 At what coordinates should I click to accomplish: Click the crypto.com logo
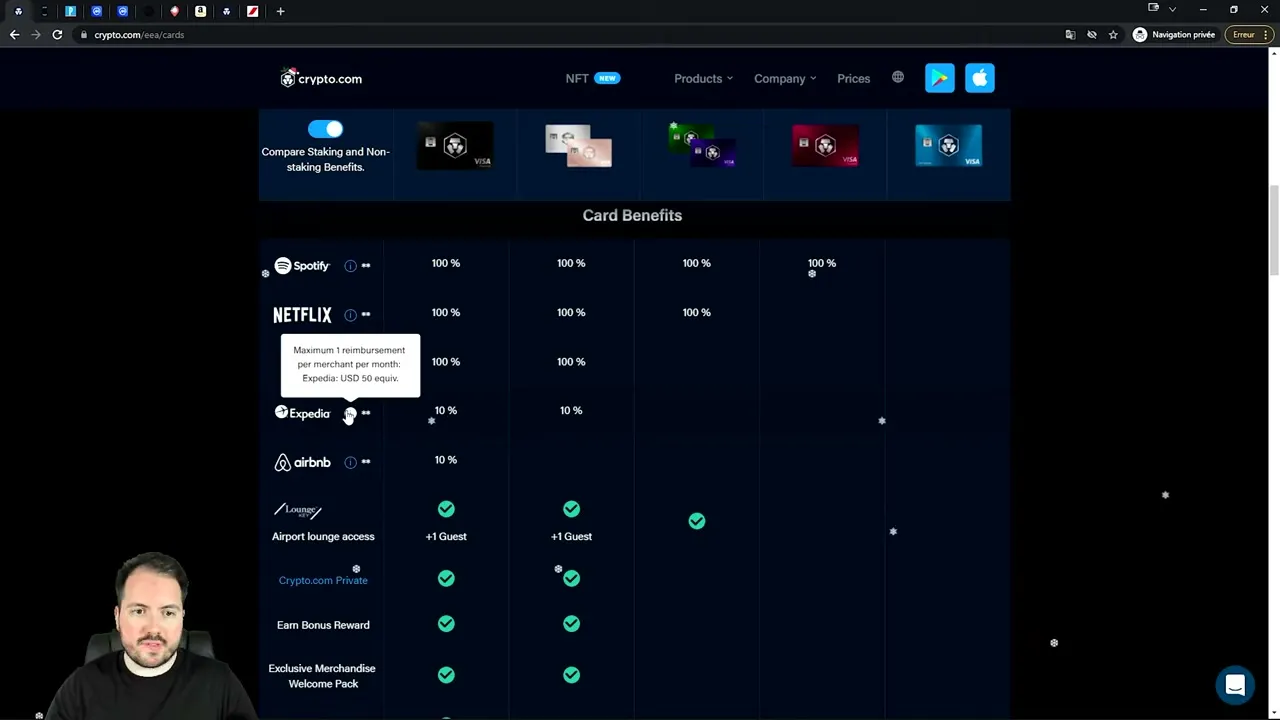pyautogui.click(x=321, y=79)
